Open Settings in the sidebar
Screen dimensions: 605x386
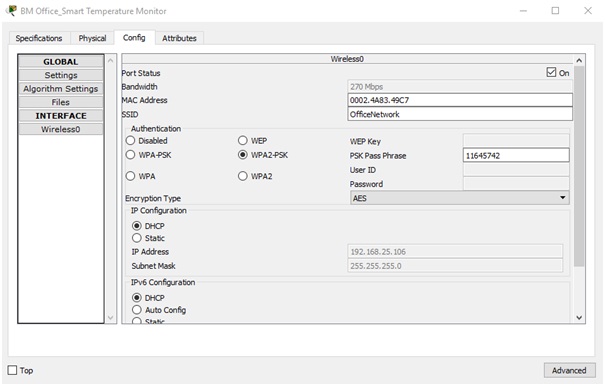(x=61, y=75)
